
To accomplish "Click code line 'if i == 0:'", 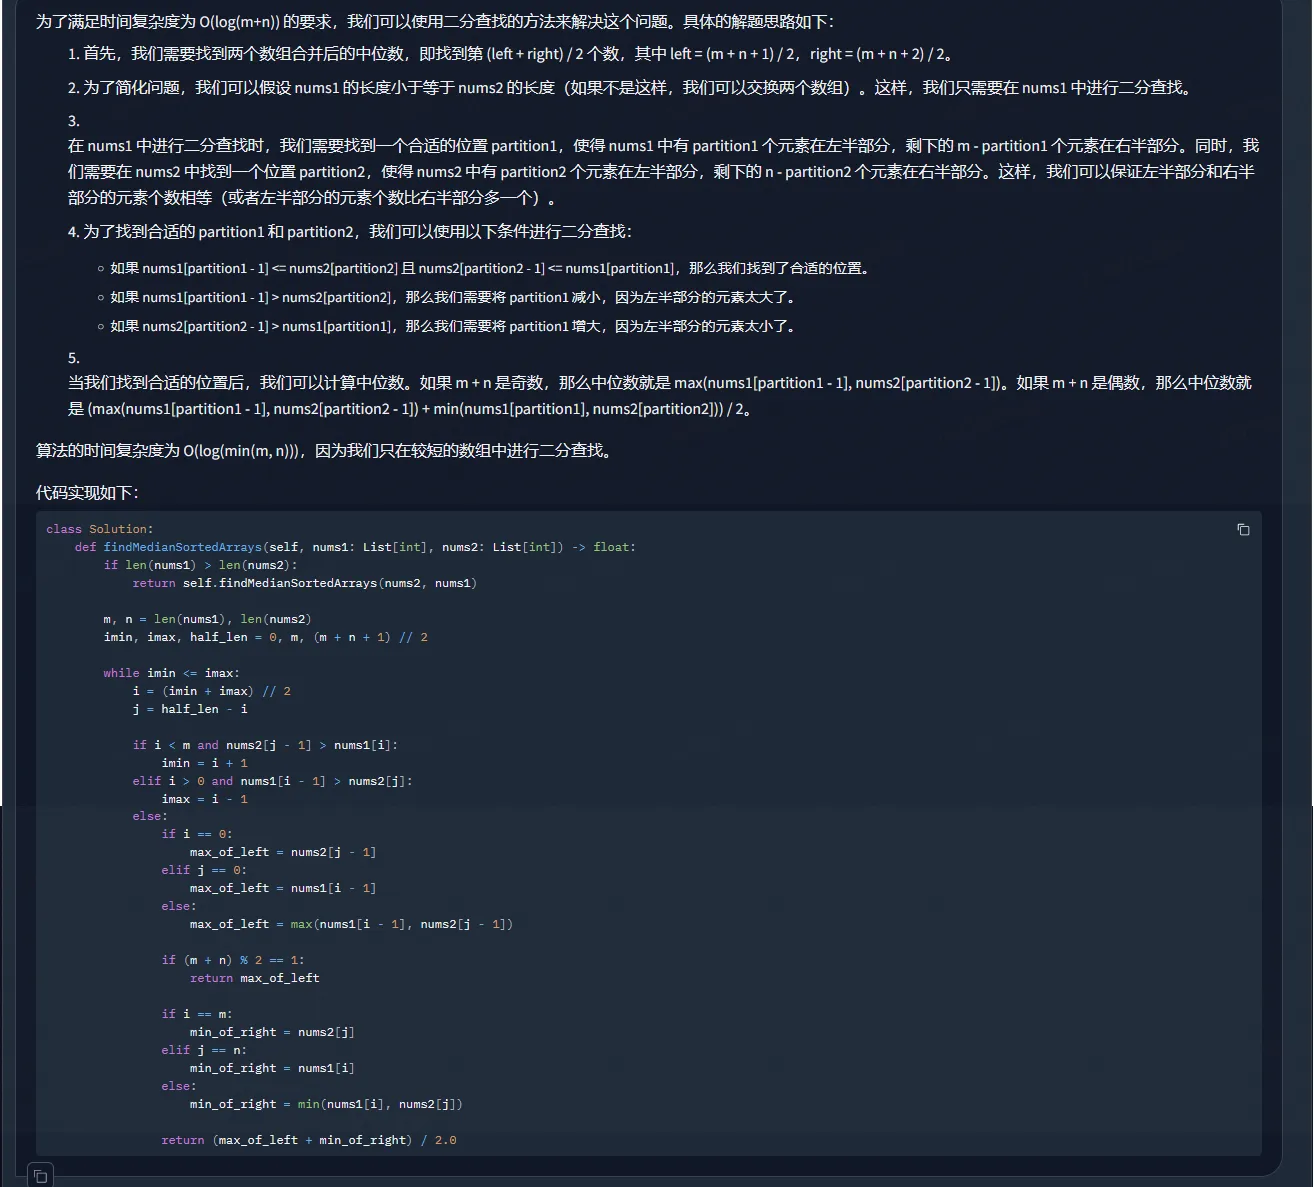I will click(197, 834).
